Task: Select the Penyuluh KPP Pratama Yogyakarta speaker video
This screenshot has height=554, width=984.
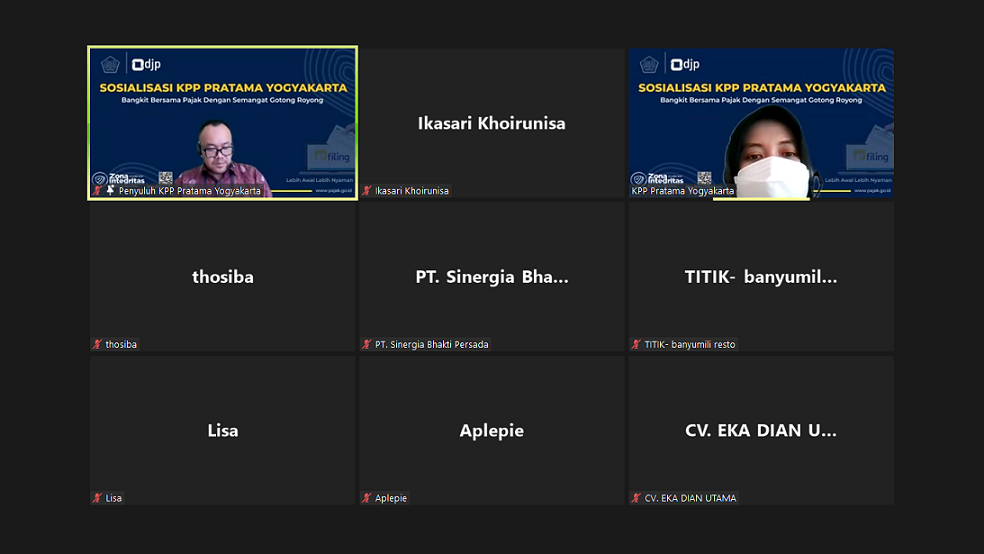Action: click(x=222, y=122)
